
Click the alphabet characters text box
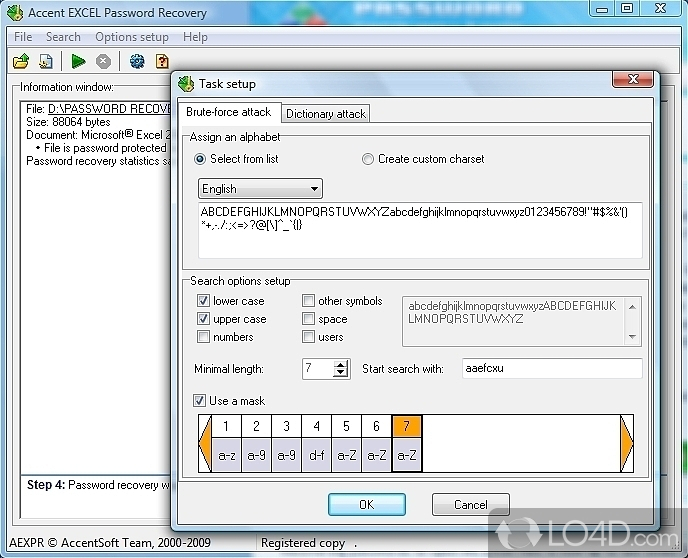pyautogui.click(x=420, y=230)
